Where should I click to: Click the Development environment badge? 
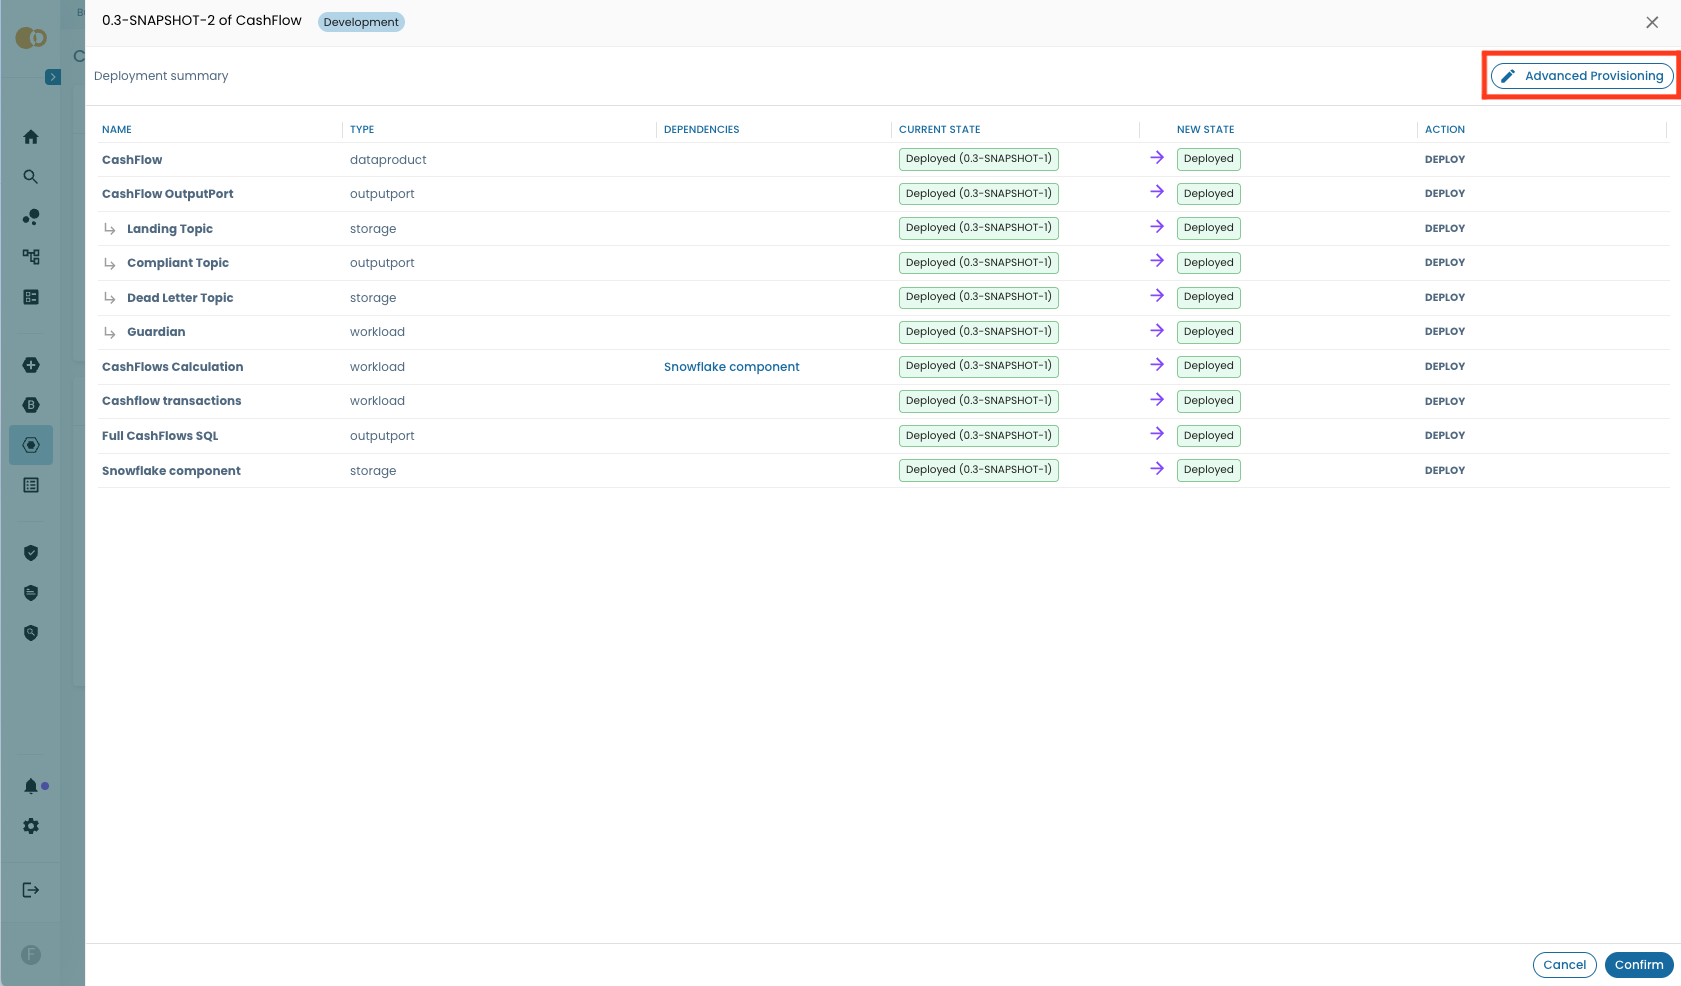(x=361, y=22)
